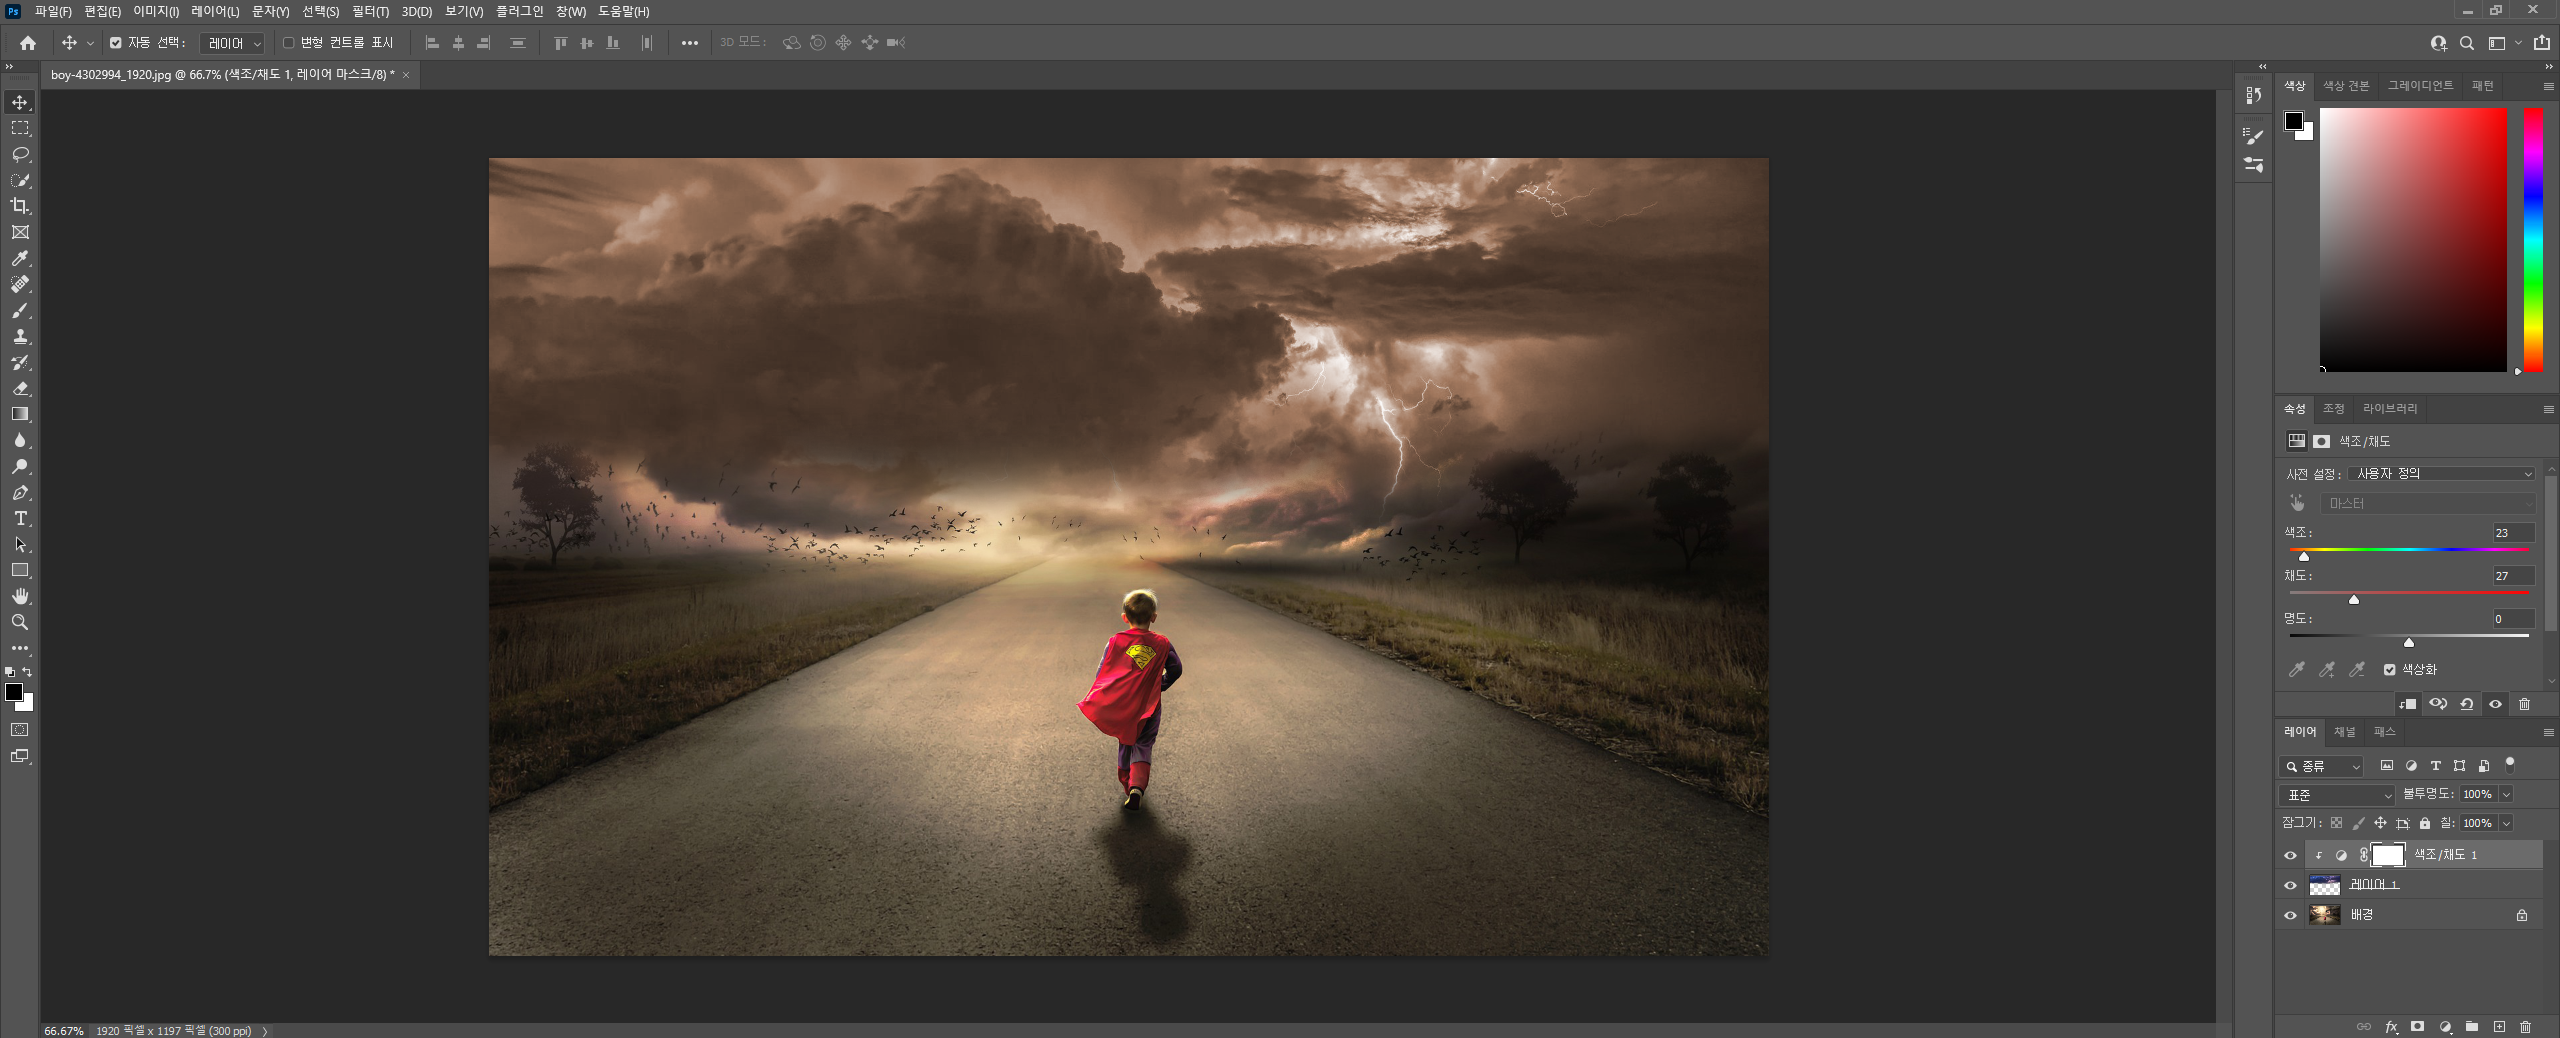Screen dimensions: 2560x1038
Task: Hide the 배경 layer
Action: [x=2290, y=916]
